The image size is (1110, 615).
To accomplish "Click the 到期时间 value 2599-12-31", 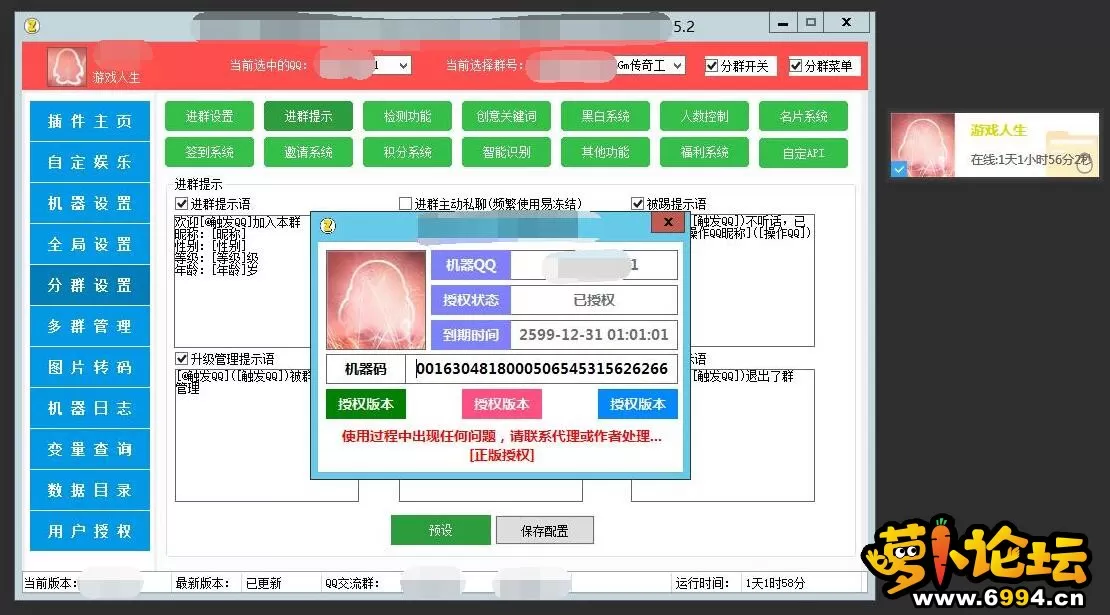I will click(x=593, y=335).
